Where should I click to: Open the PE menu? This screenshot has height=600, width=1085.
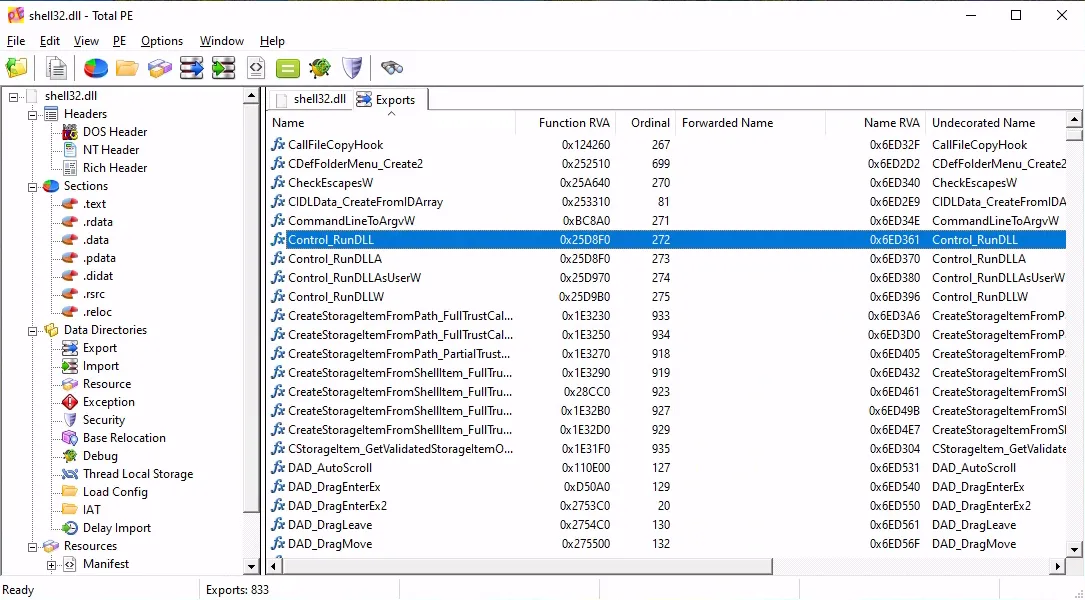119,41
